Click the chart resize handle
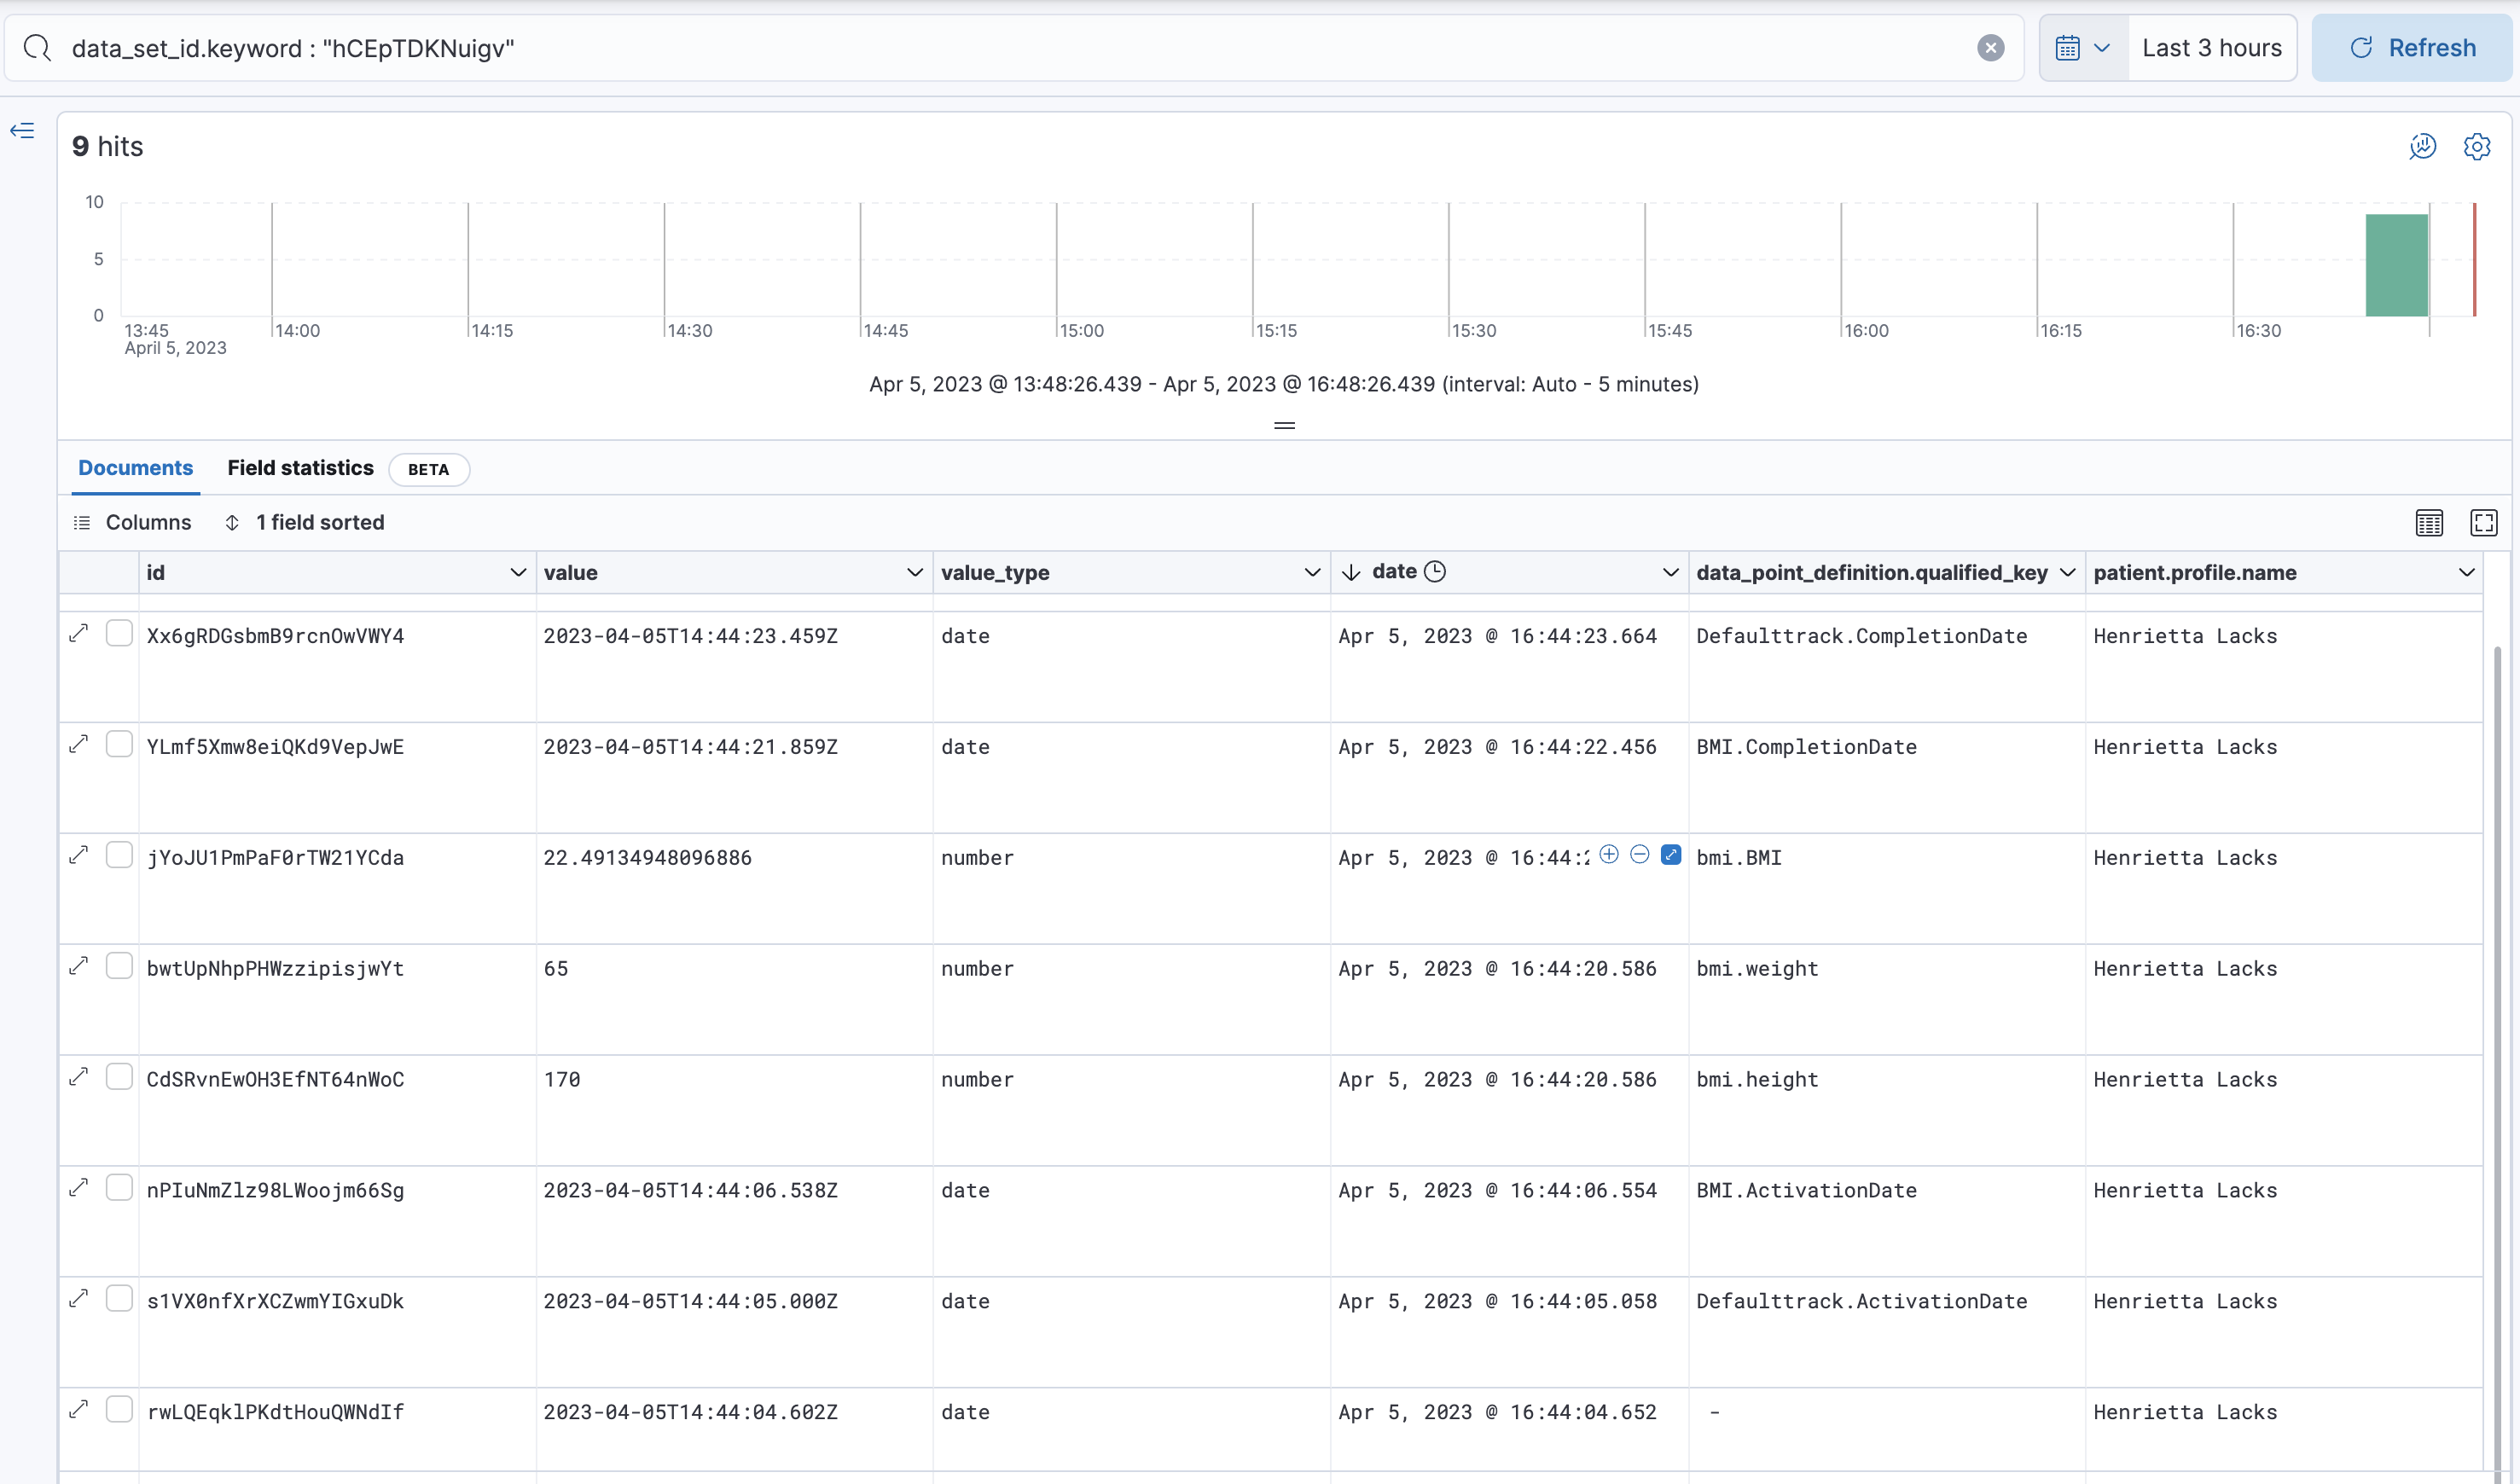Viewport: 2520px width, 1484px height. pyautogui.click(x=1284, y=425)
